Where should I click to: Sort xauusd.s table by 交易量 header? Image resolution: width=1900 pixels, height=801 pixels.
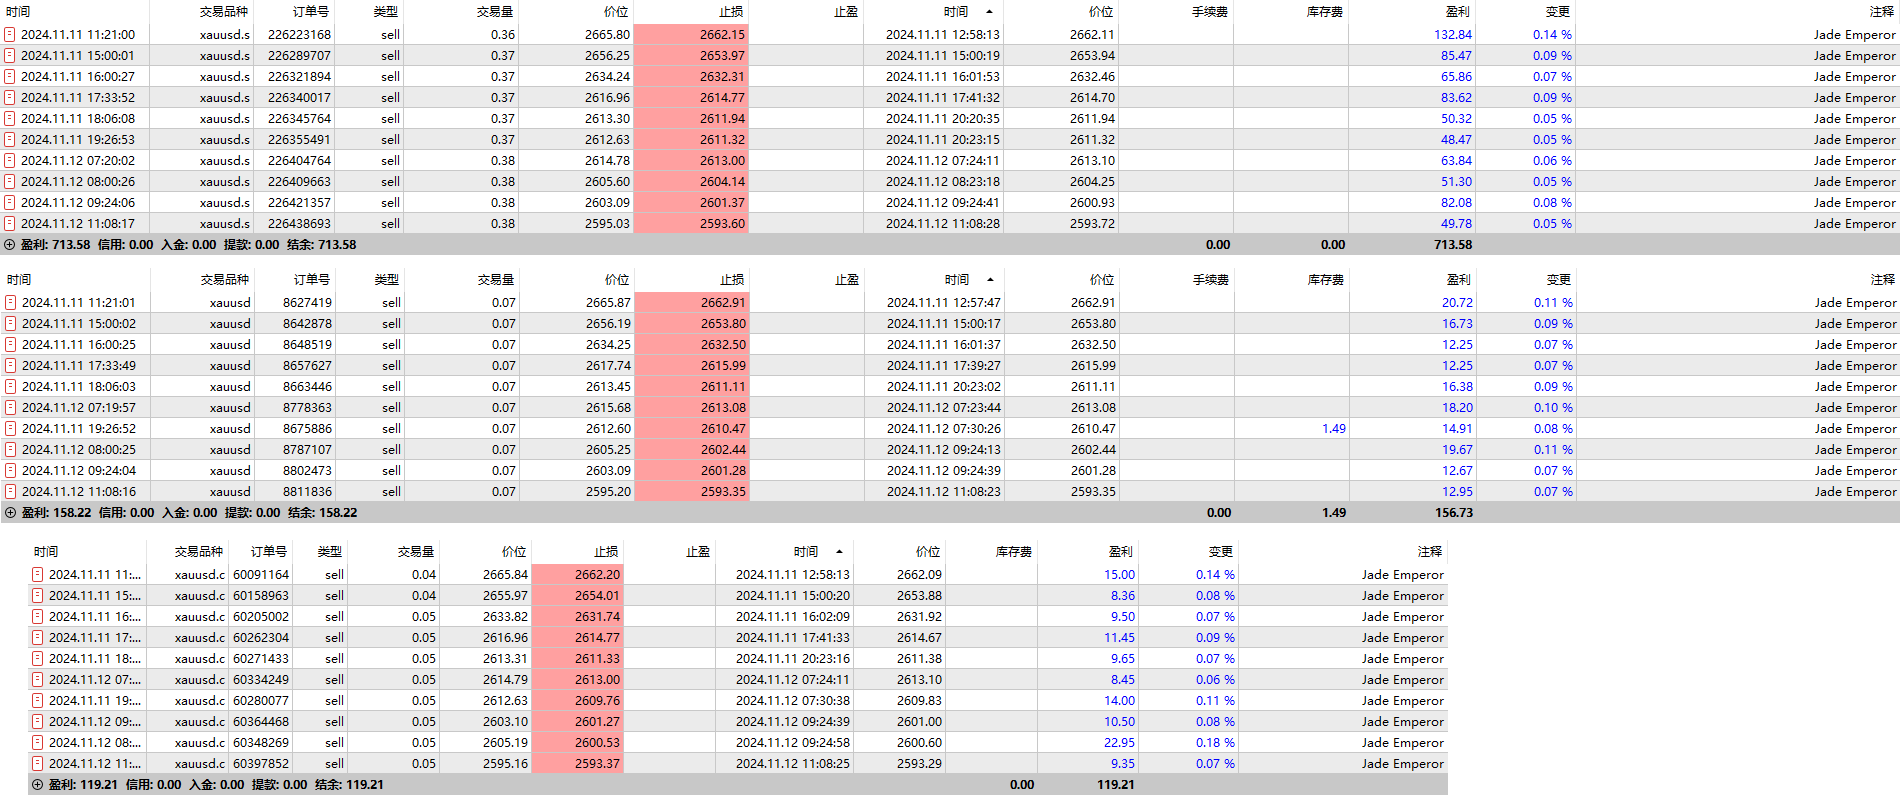(x=495, y=12)
